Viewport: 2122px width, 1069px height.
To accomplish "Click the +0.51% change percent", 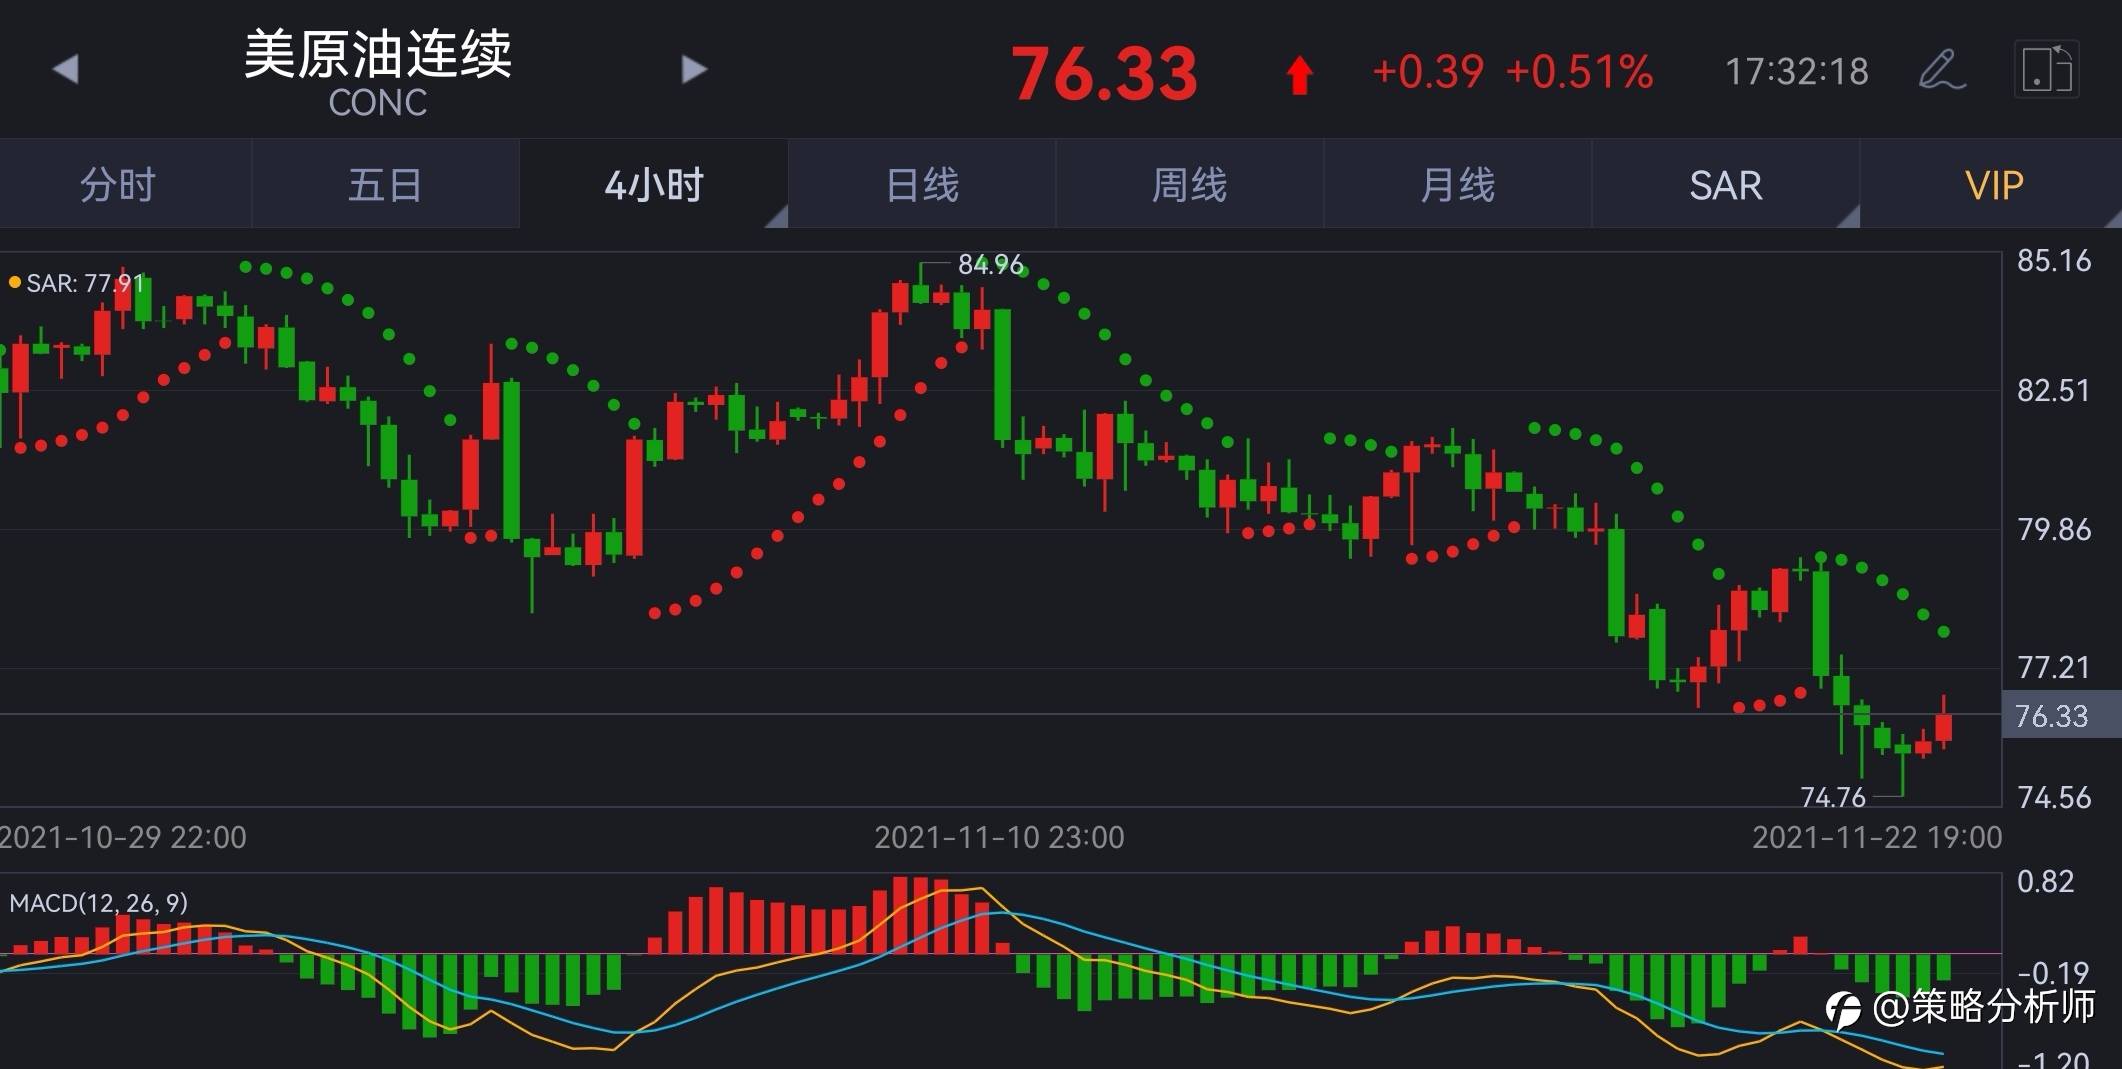I will [1579, 72].
